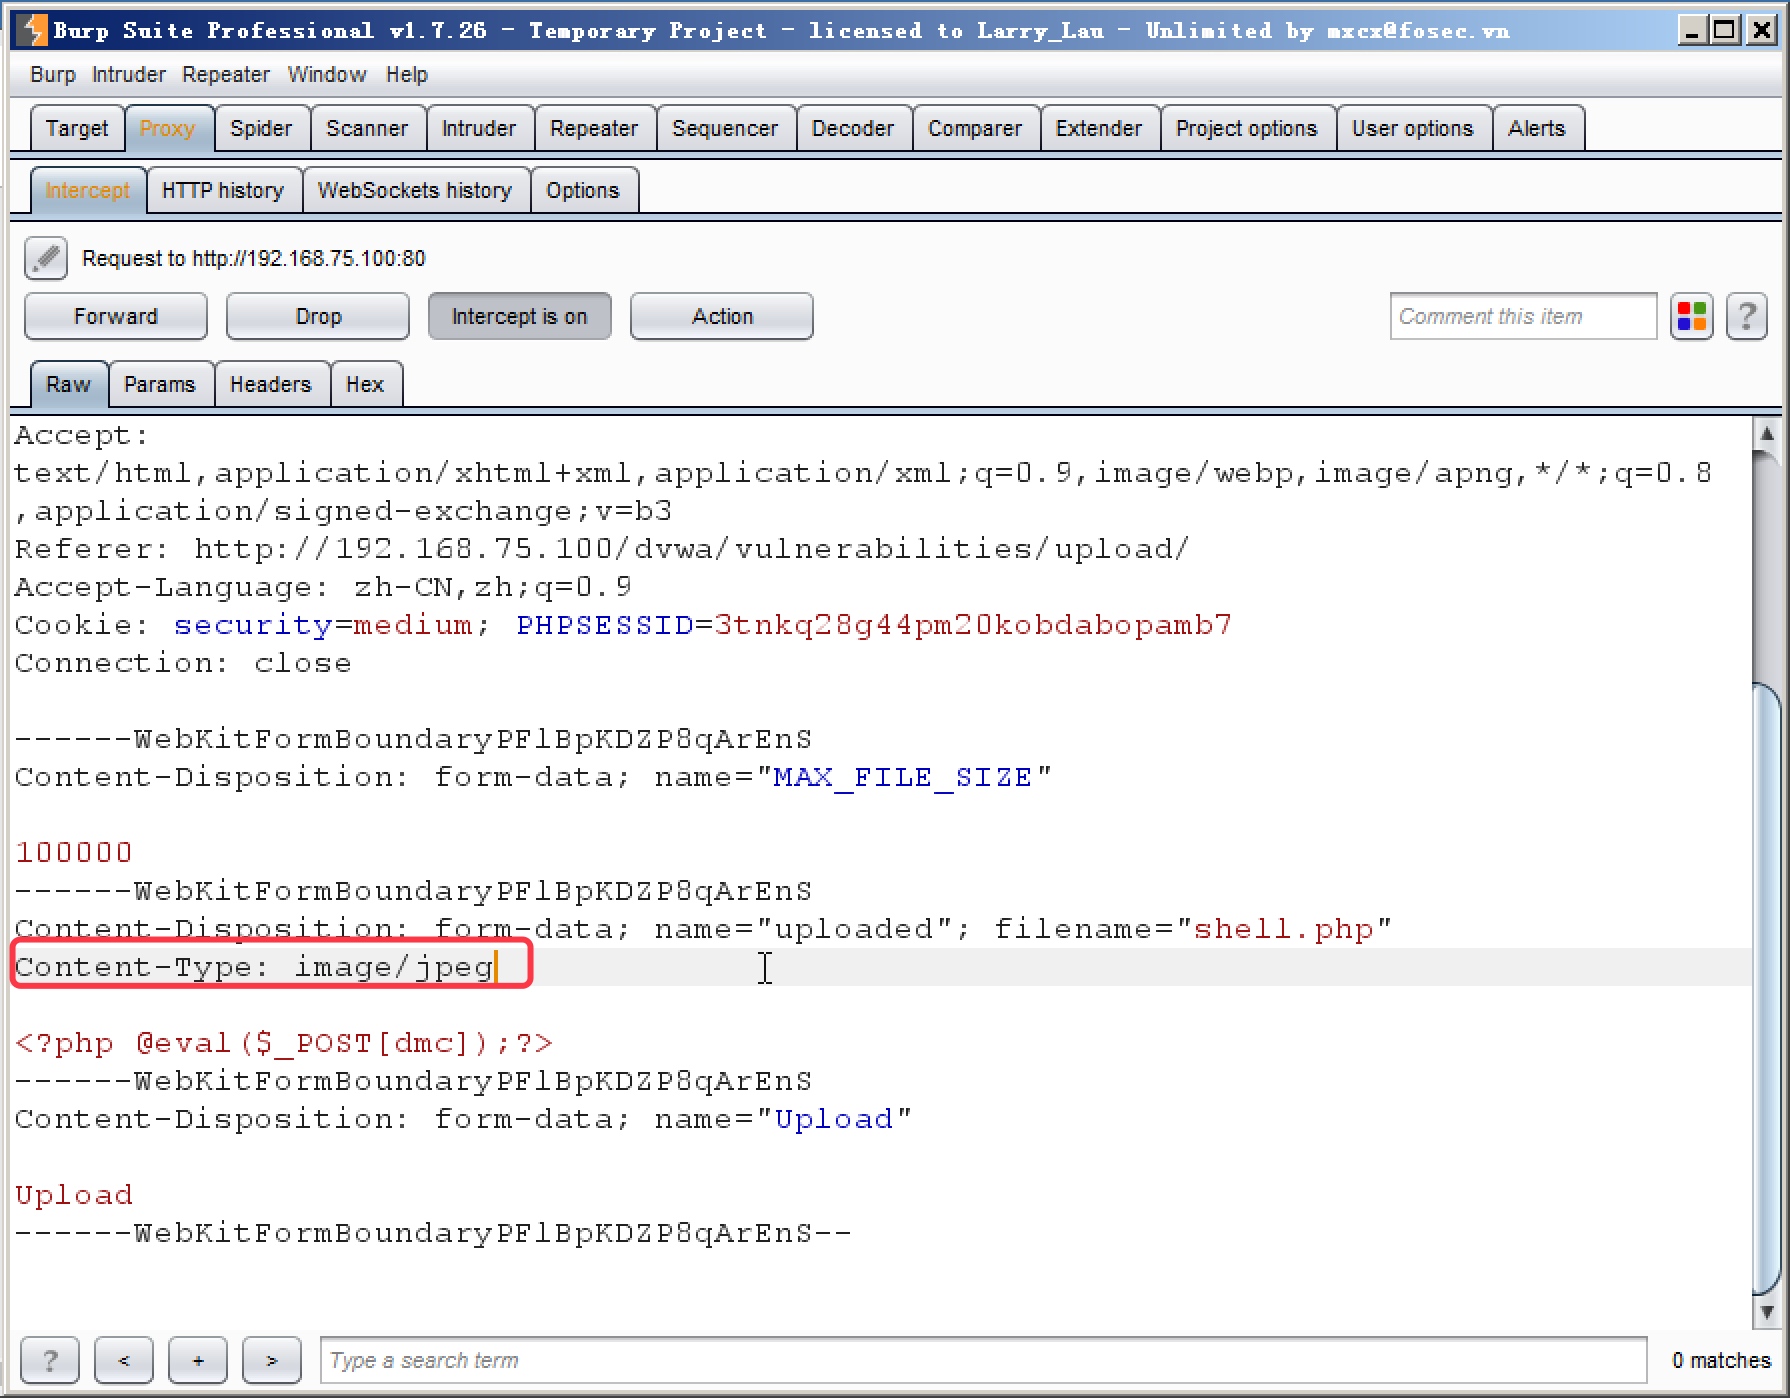Minimize the Burp Suite window

1691,30
